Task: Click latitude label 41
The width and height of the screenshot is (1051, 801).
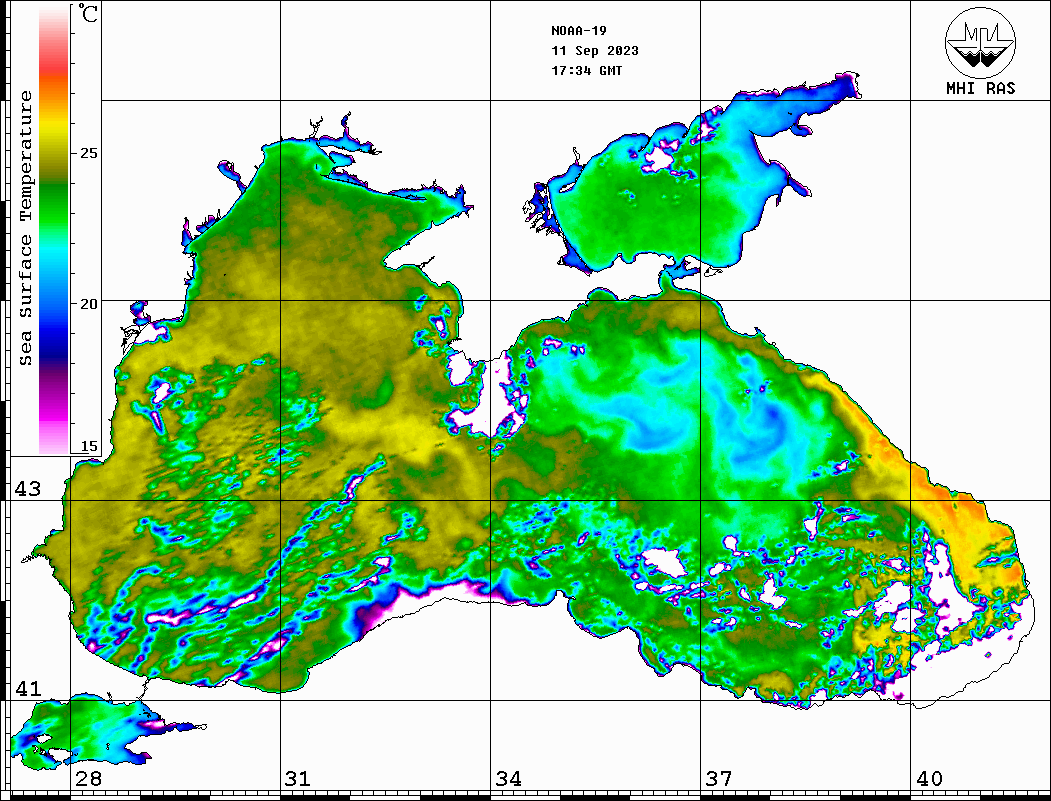Action: pos(28,688)
